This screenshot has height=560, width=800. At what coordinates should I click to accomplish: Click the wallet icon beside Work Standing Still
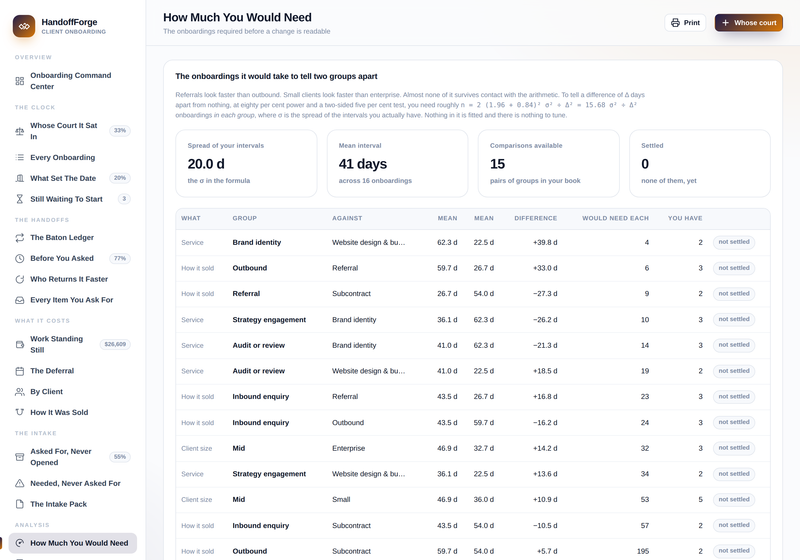(x=19, y=344)
